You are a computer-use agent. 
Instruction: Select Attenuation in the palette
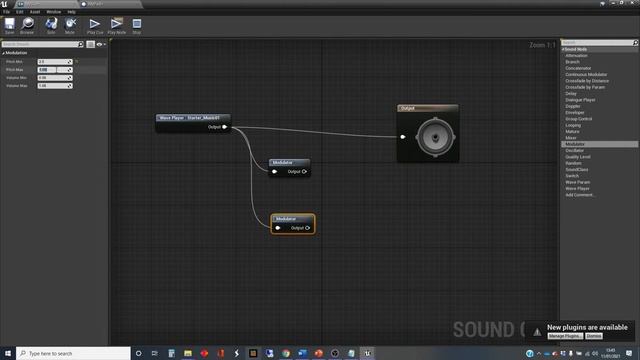point(576,56)
